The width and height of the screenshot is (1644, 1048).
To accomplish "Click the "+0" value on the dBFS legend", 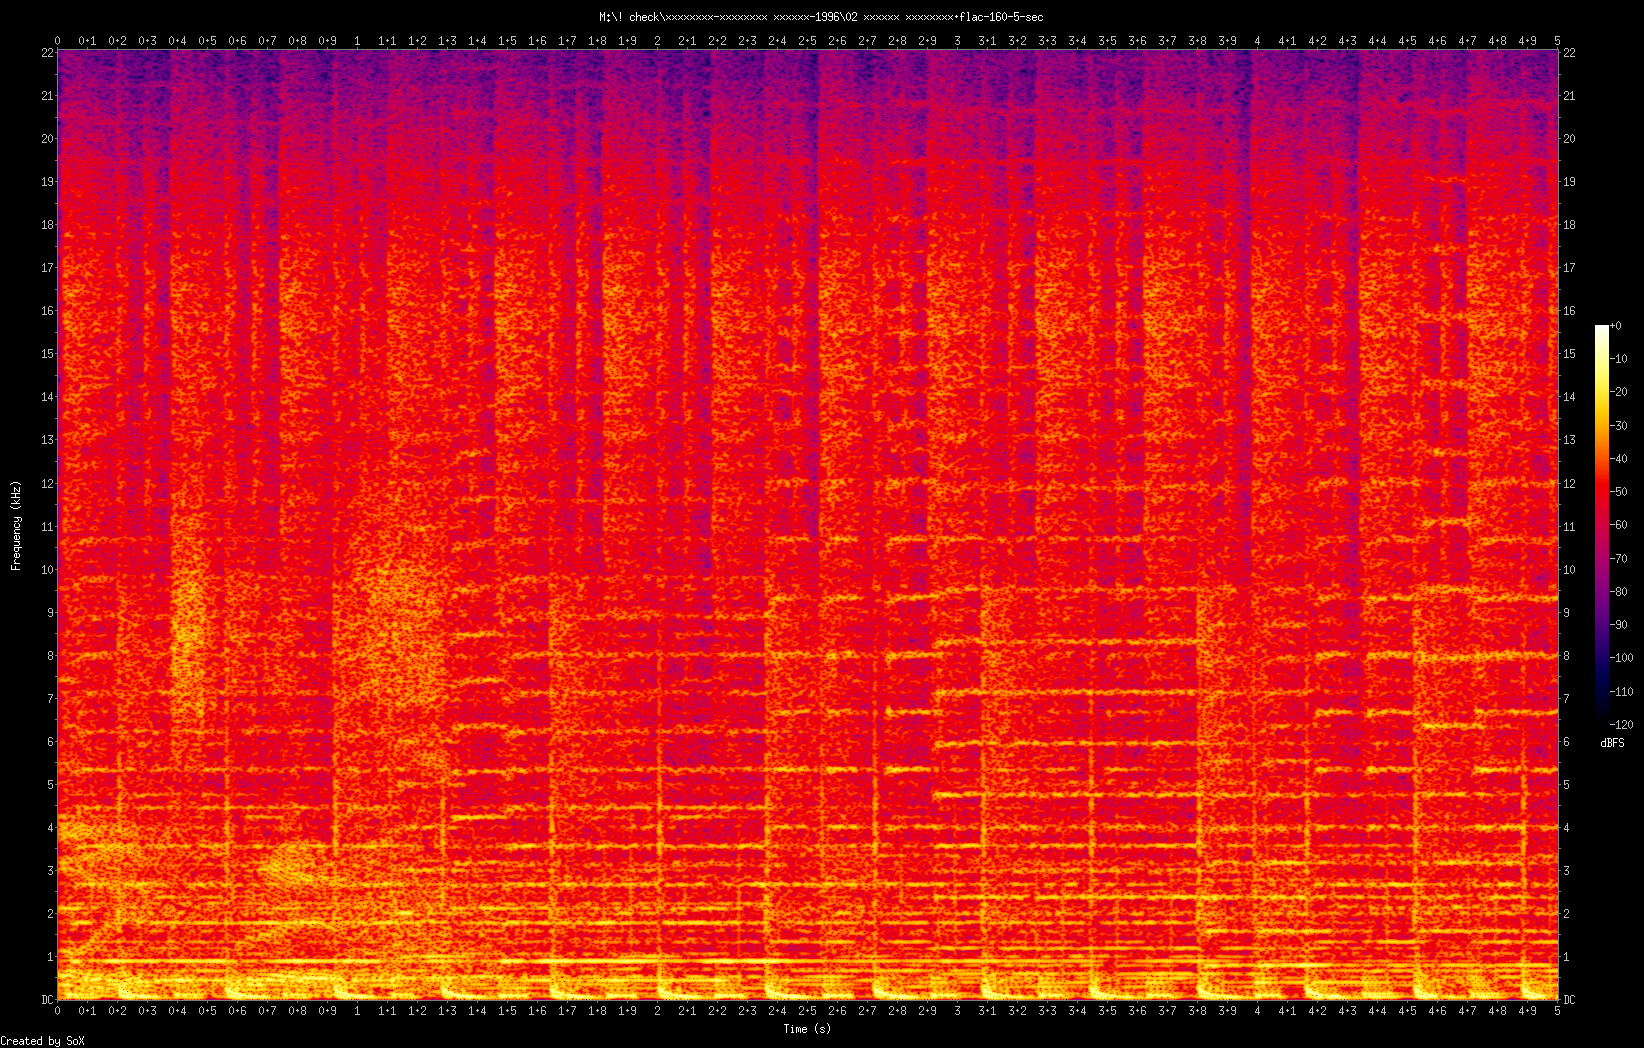I will pyautogui.click(x=1616, y=326).
